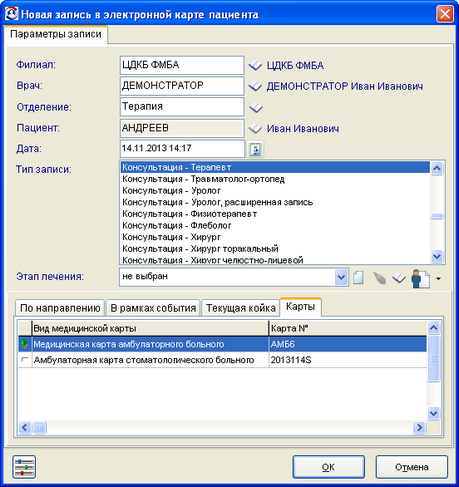The image size is (459, 487).
Task: Confirm the dialog with OK
Action: [328, 467]
